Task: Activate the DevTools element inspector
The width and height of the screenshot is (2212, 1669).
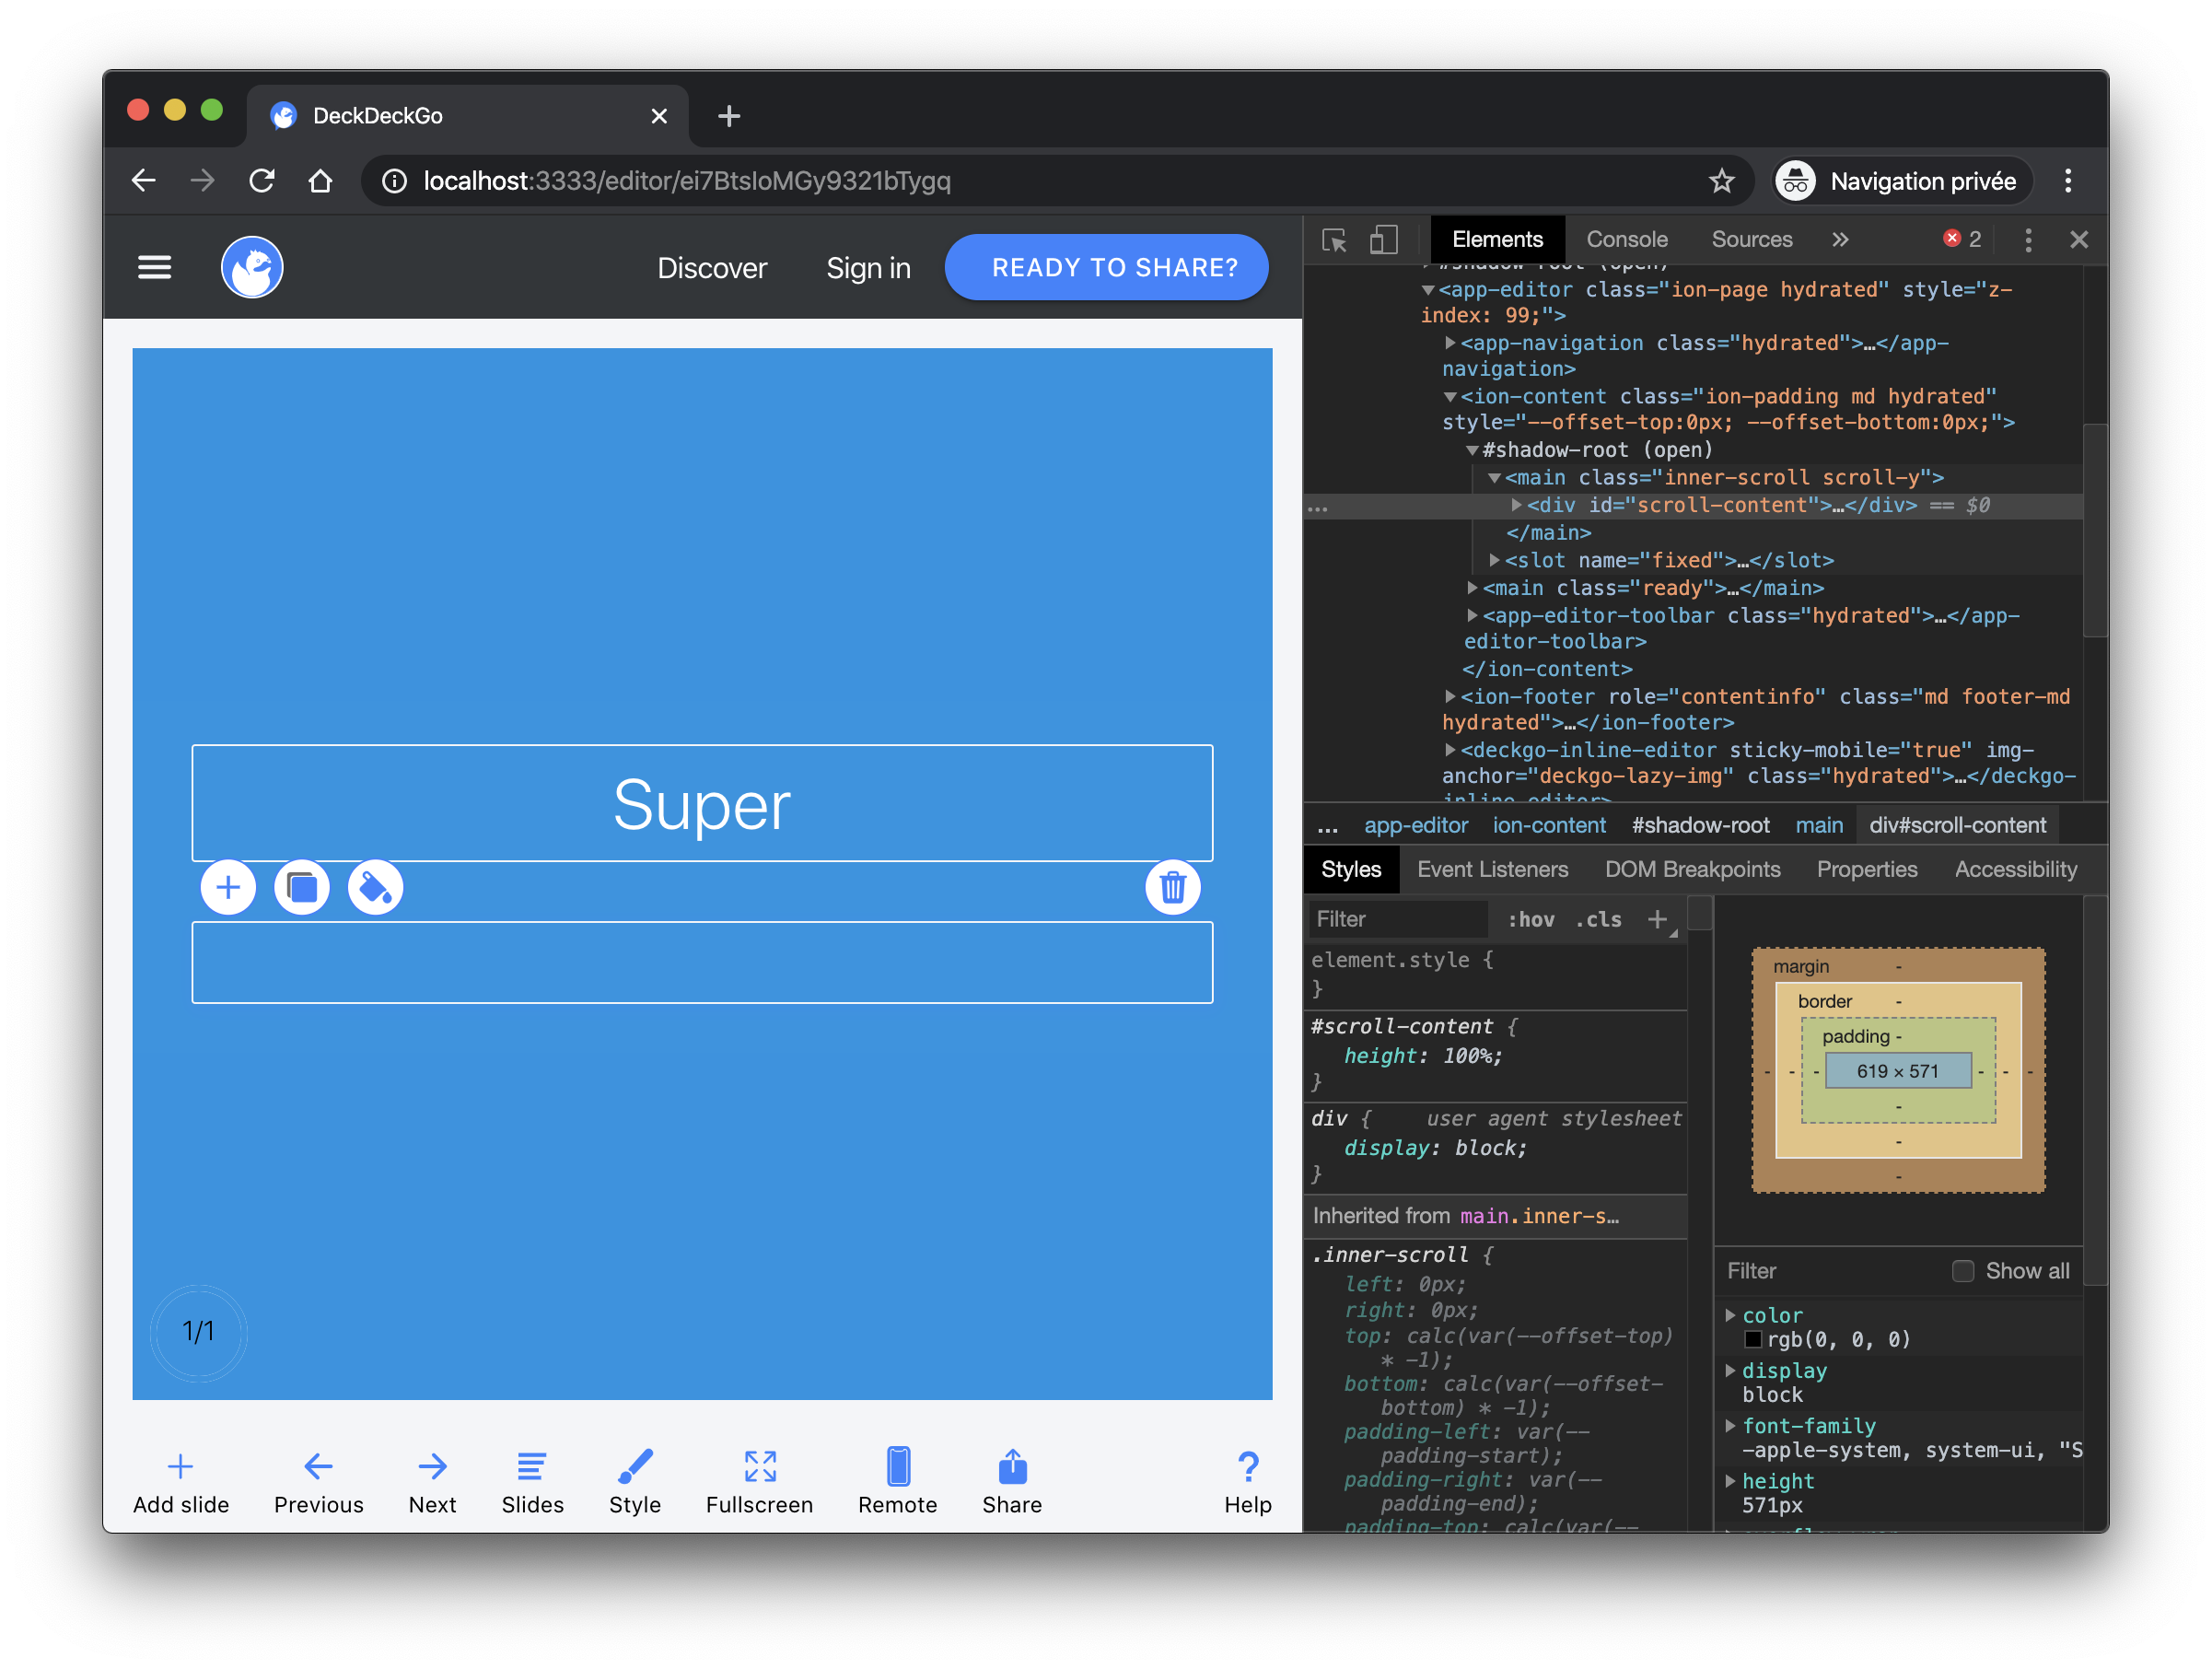Action: click(1334, 239)
